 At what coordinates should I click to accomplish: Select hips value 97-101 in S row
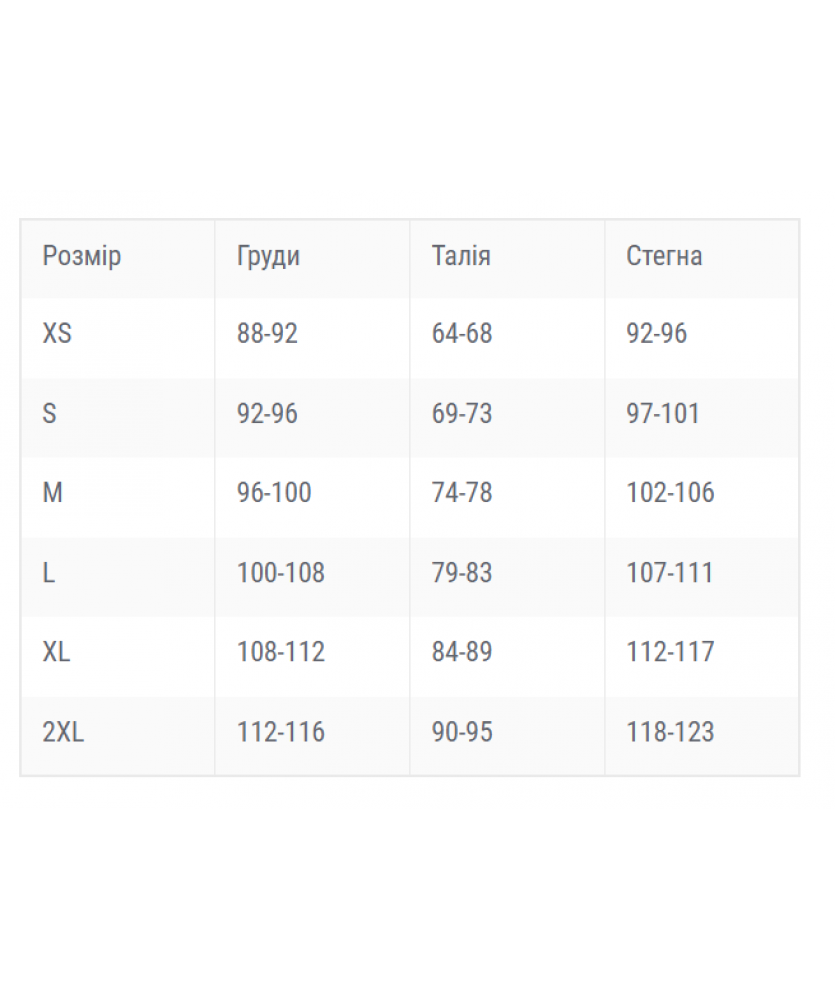pos(663,413)
